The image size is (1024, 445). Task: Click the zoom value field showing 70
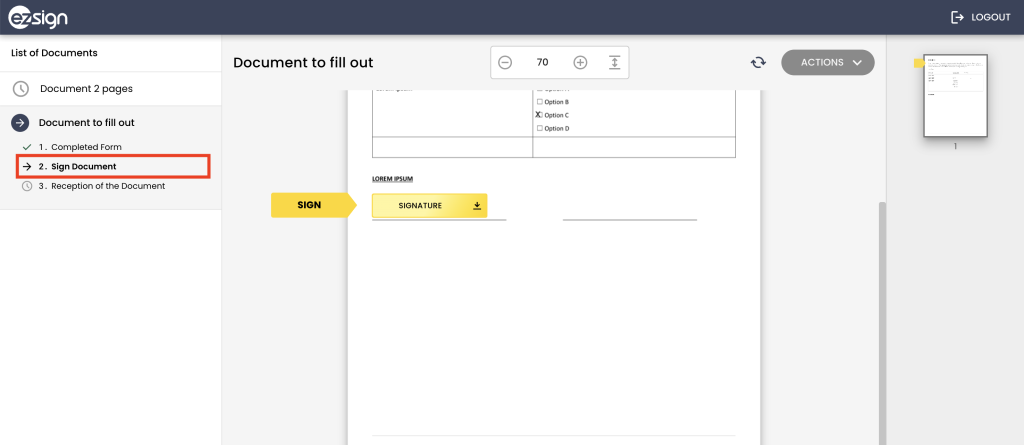click(542, 62)
